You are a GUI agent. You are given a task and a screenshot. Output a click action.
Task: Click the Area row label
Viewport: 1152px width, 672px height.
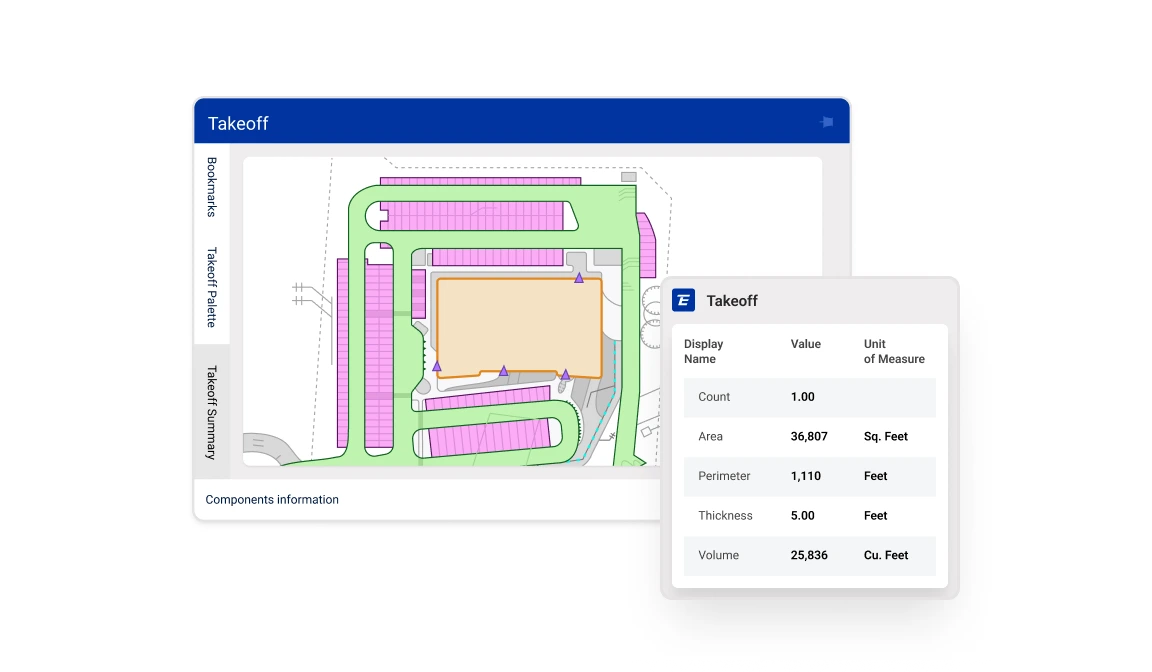(x=710, y=436)
